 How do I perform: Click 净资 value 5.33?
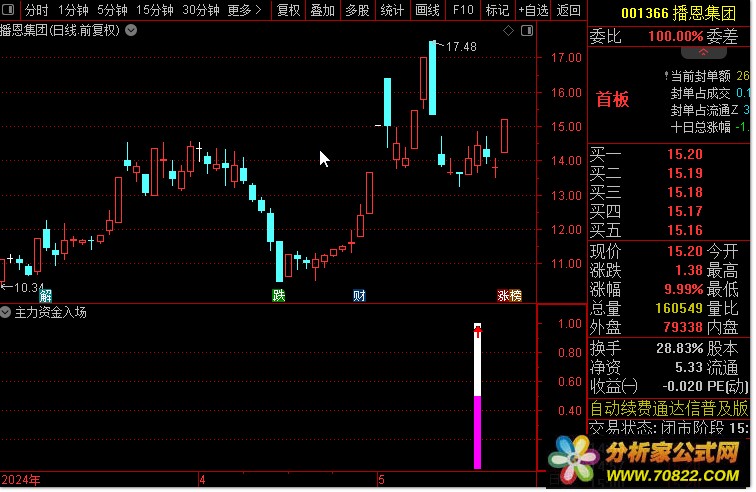coord(689,368)
